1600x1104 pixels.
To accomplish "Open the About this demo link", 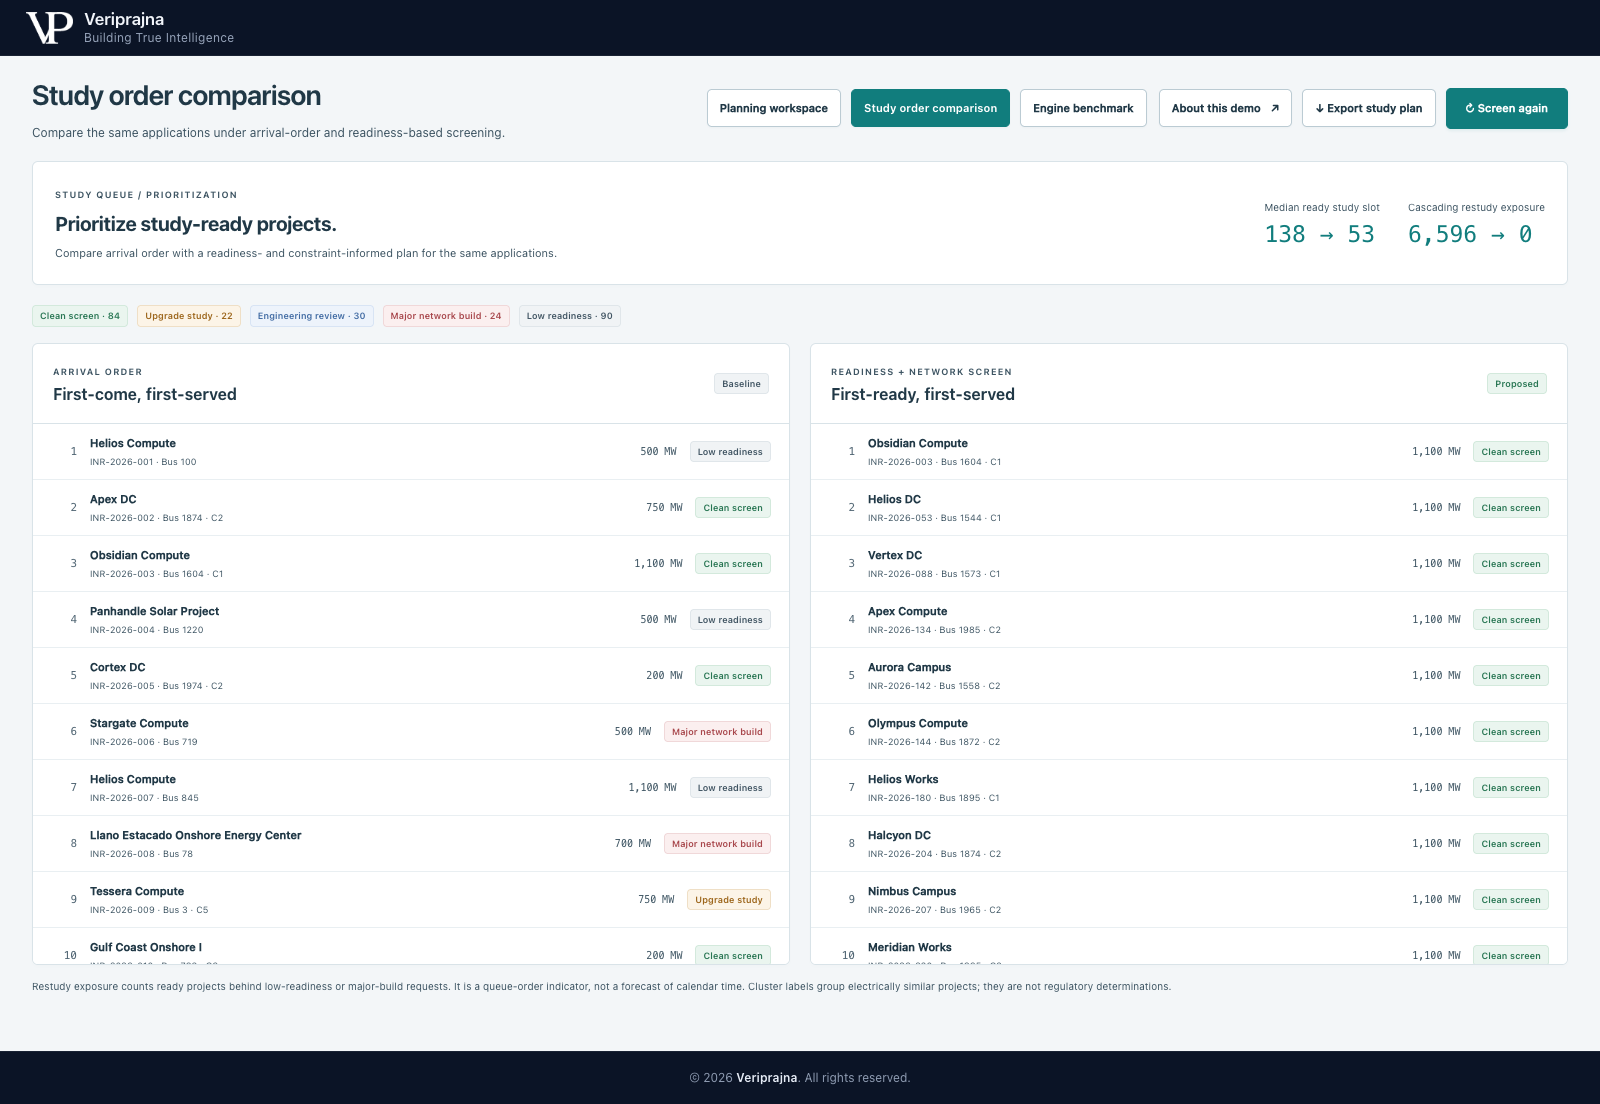I will click(x=1225, y=108).
